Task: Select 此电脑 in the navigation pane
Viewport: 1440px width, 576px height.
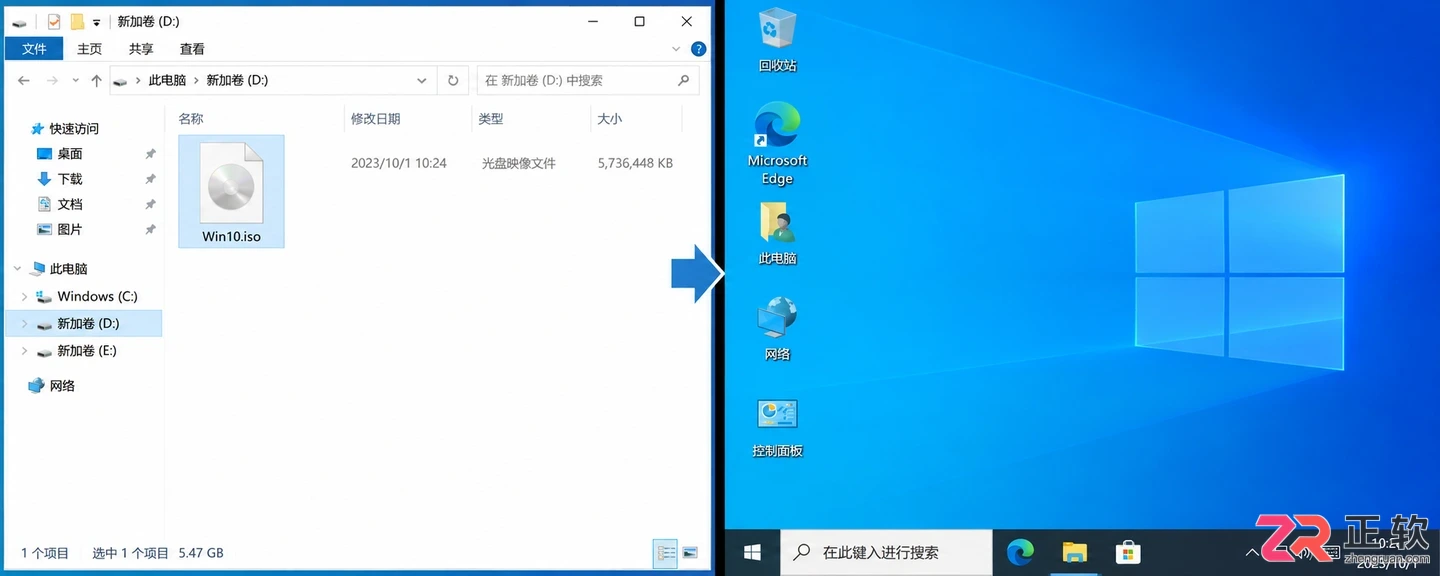Action: pyautogui.click(x=68, y=269)
